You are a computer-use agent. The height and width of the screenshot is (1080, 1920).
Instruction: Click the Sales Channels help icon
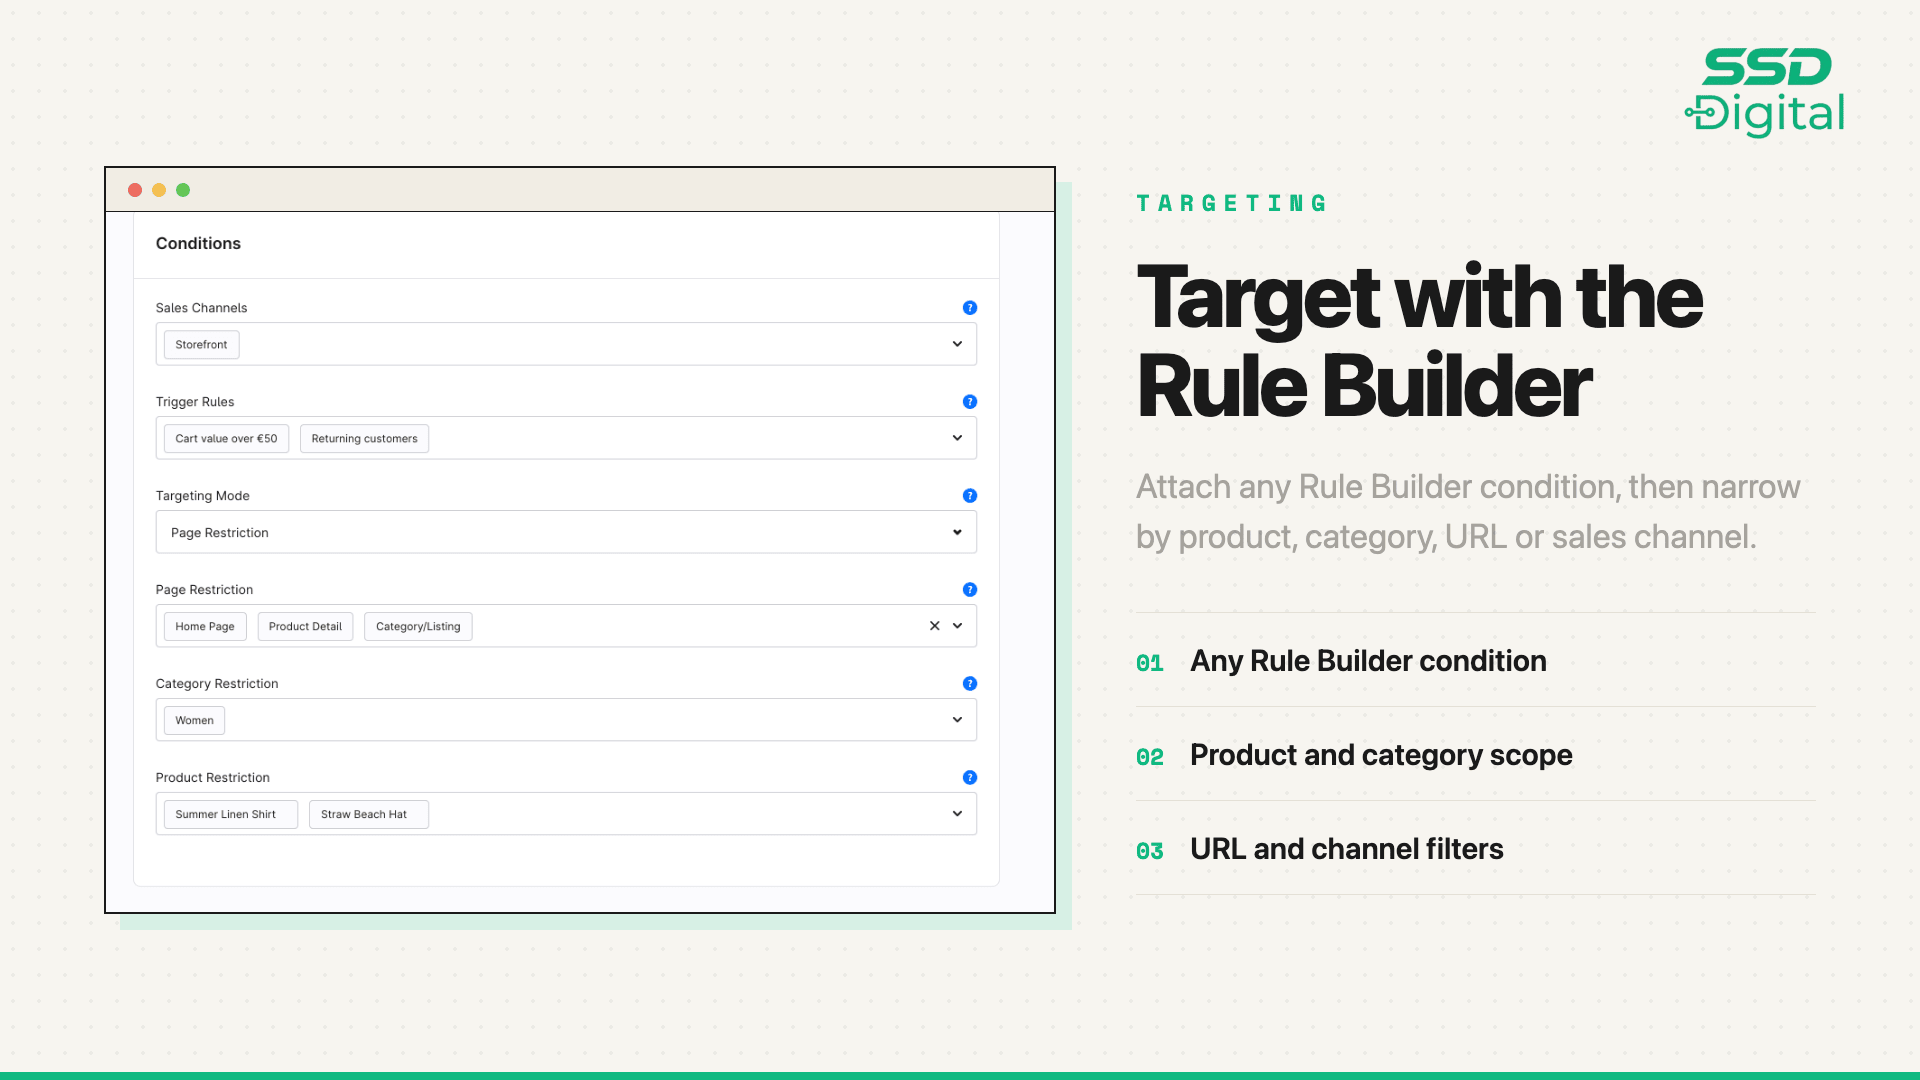[969, 308]
